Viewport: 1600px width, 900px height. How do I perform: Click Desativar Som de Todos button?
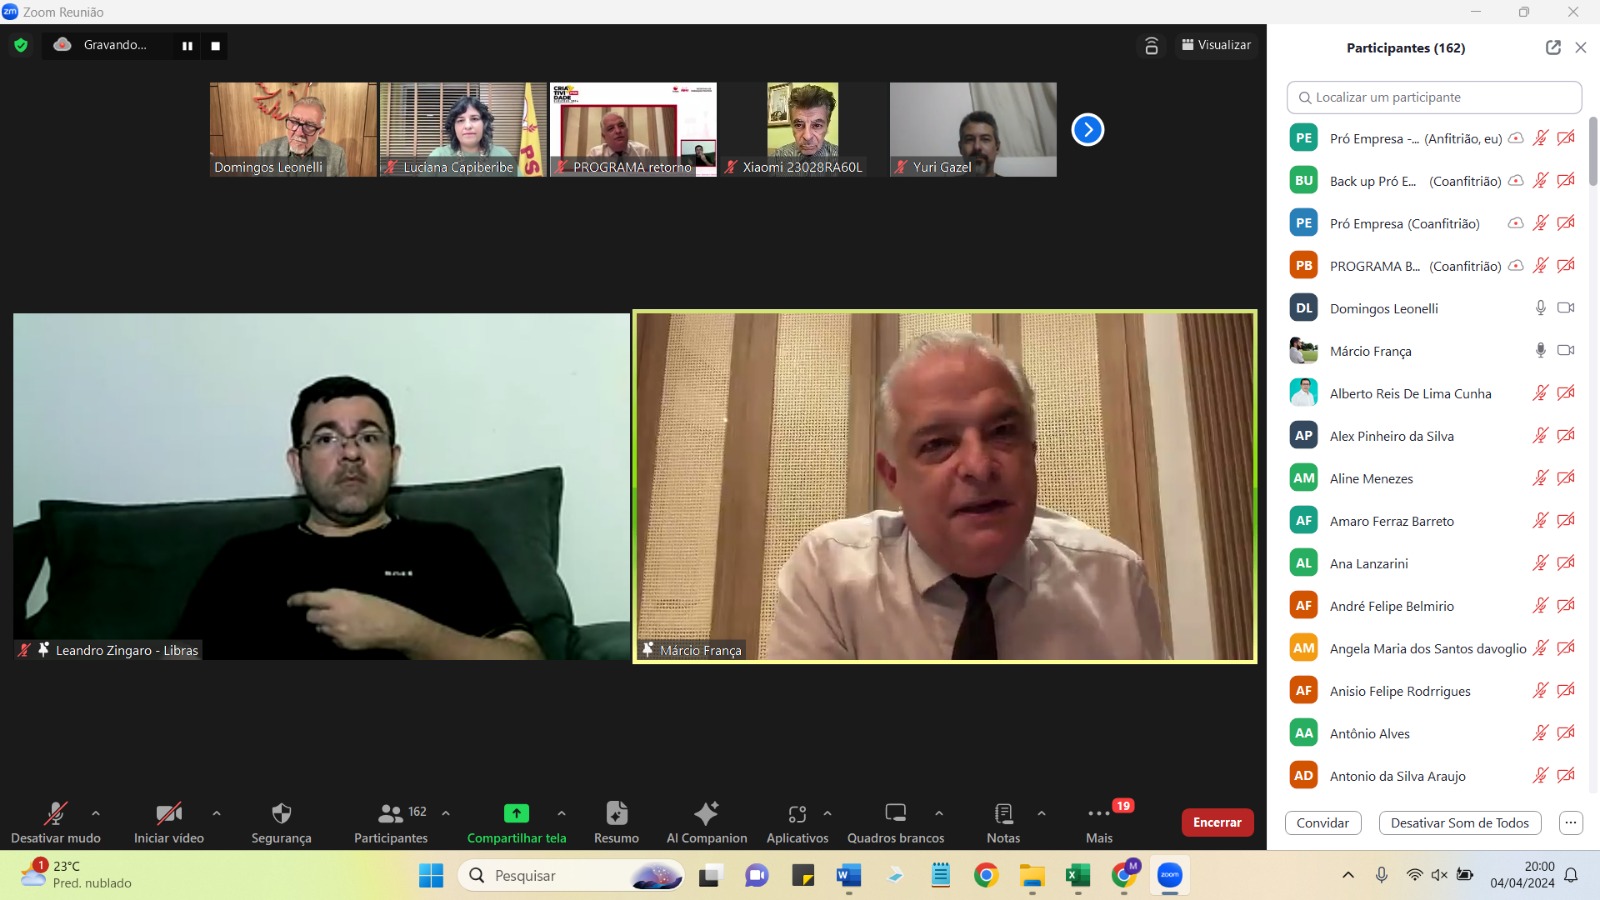click(1459, 823)
